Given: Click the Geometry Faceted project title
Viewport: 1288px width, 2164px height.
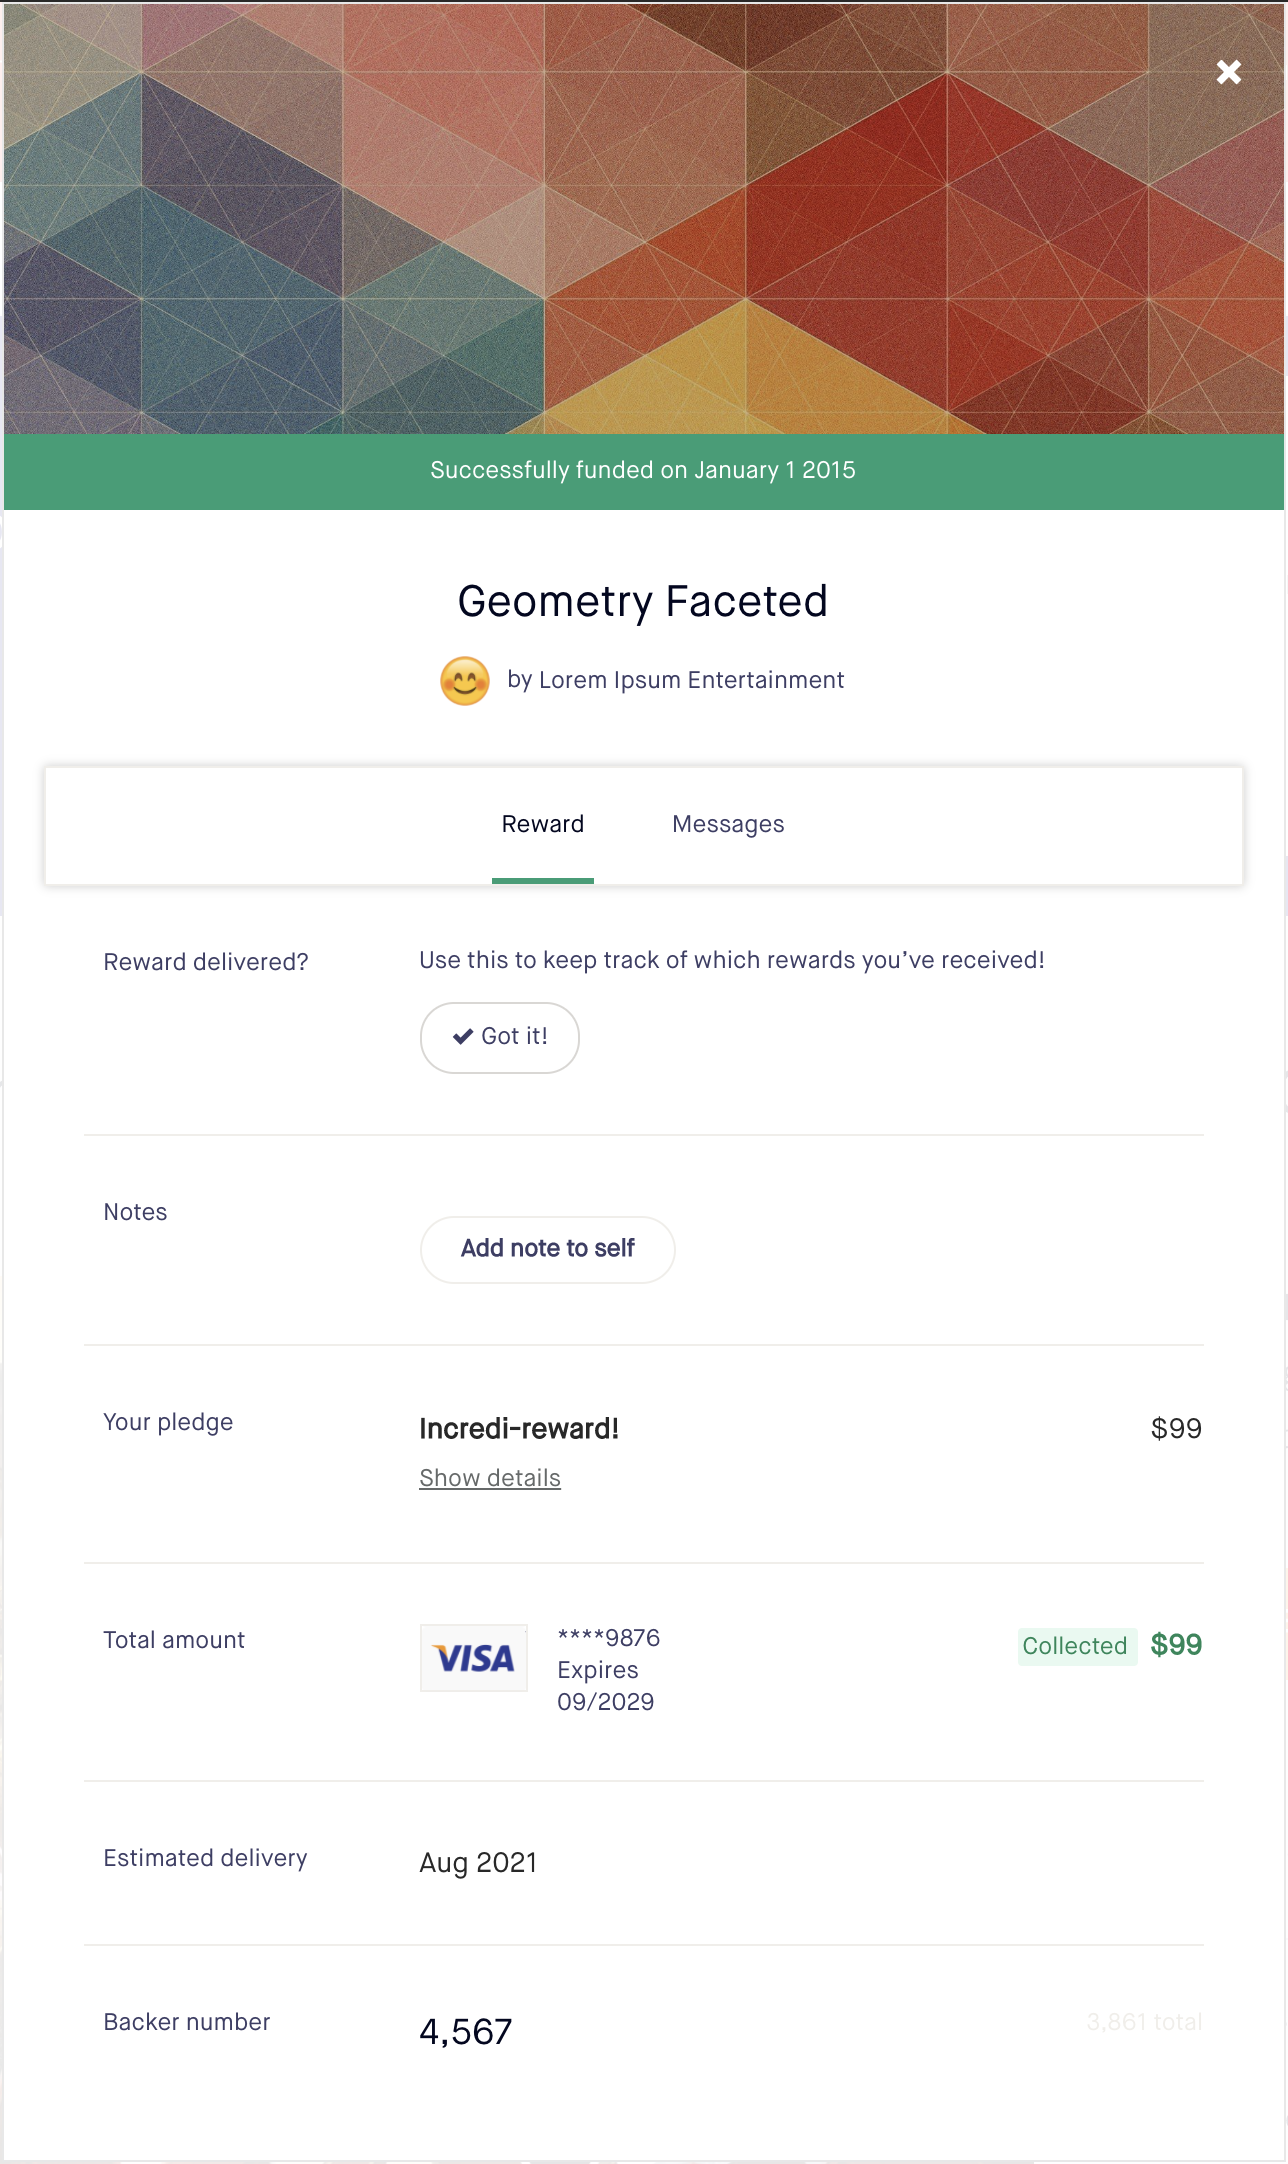Looking at the screenshot, I should pos(643,602).
